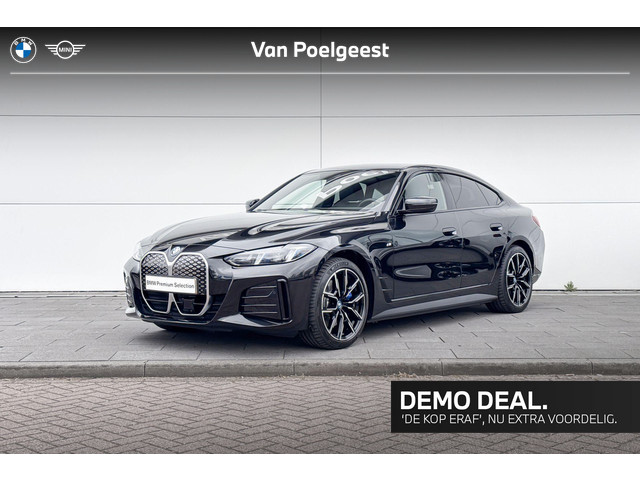Click the BMW roundel logo
The height and width of the screenshot is (480, 640).
point(23,50)
